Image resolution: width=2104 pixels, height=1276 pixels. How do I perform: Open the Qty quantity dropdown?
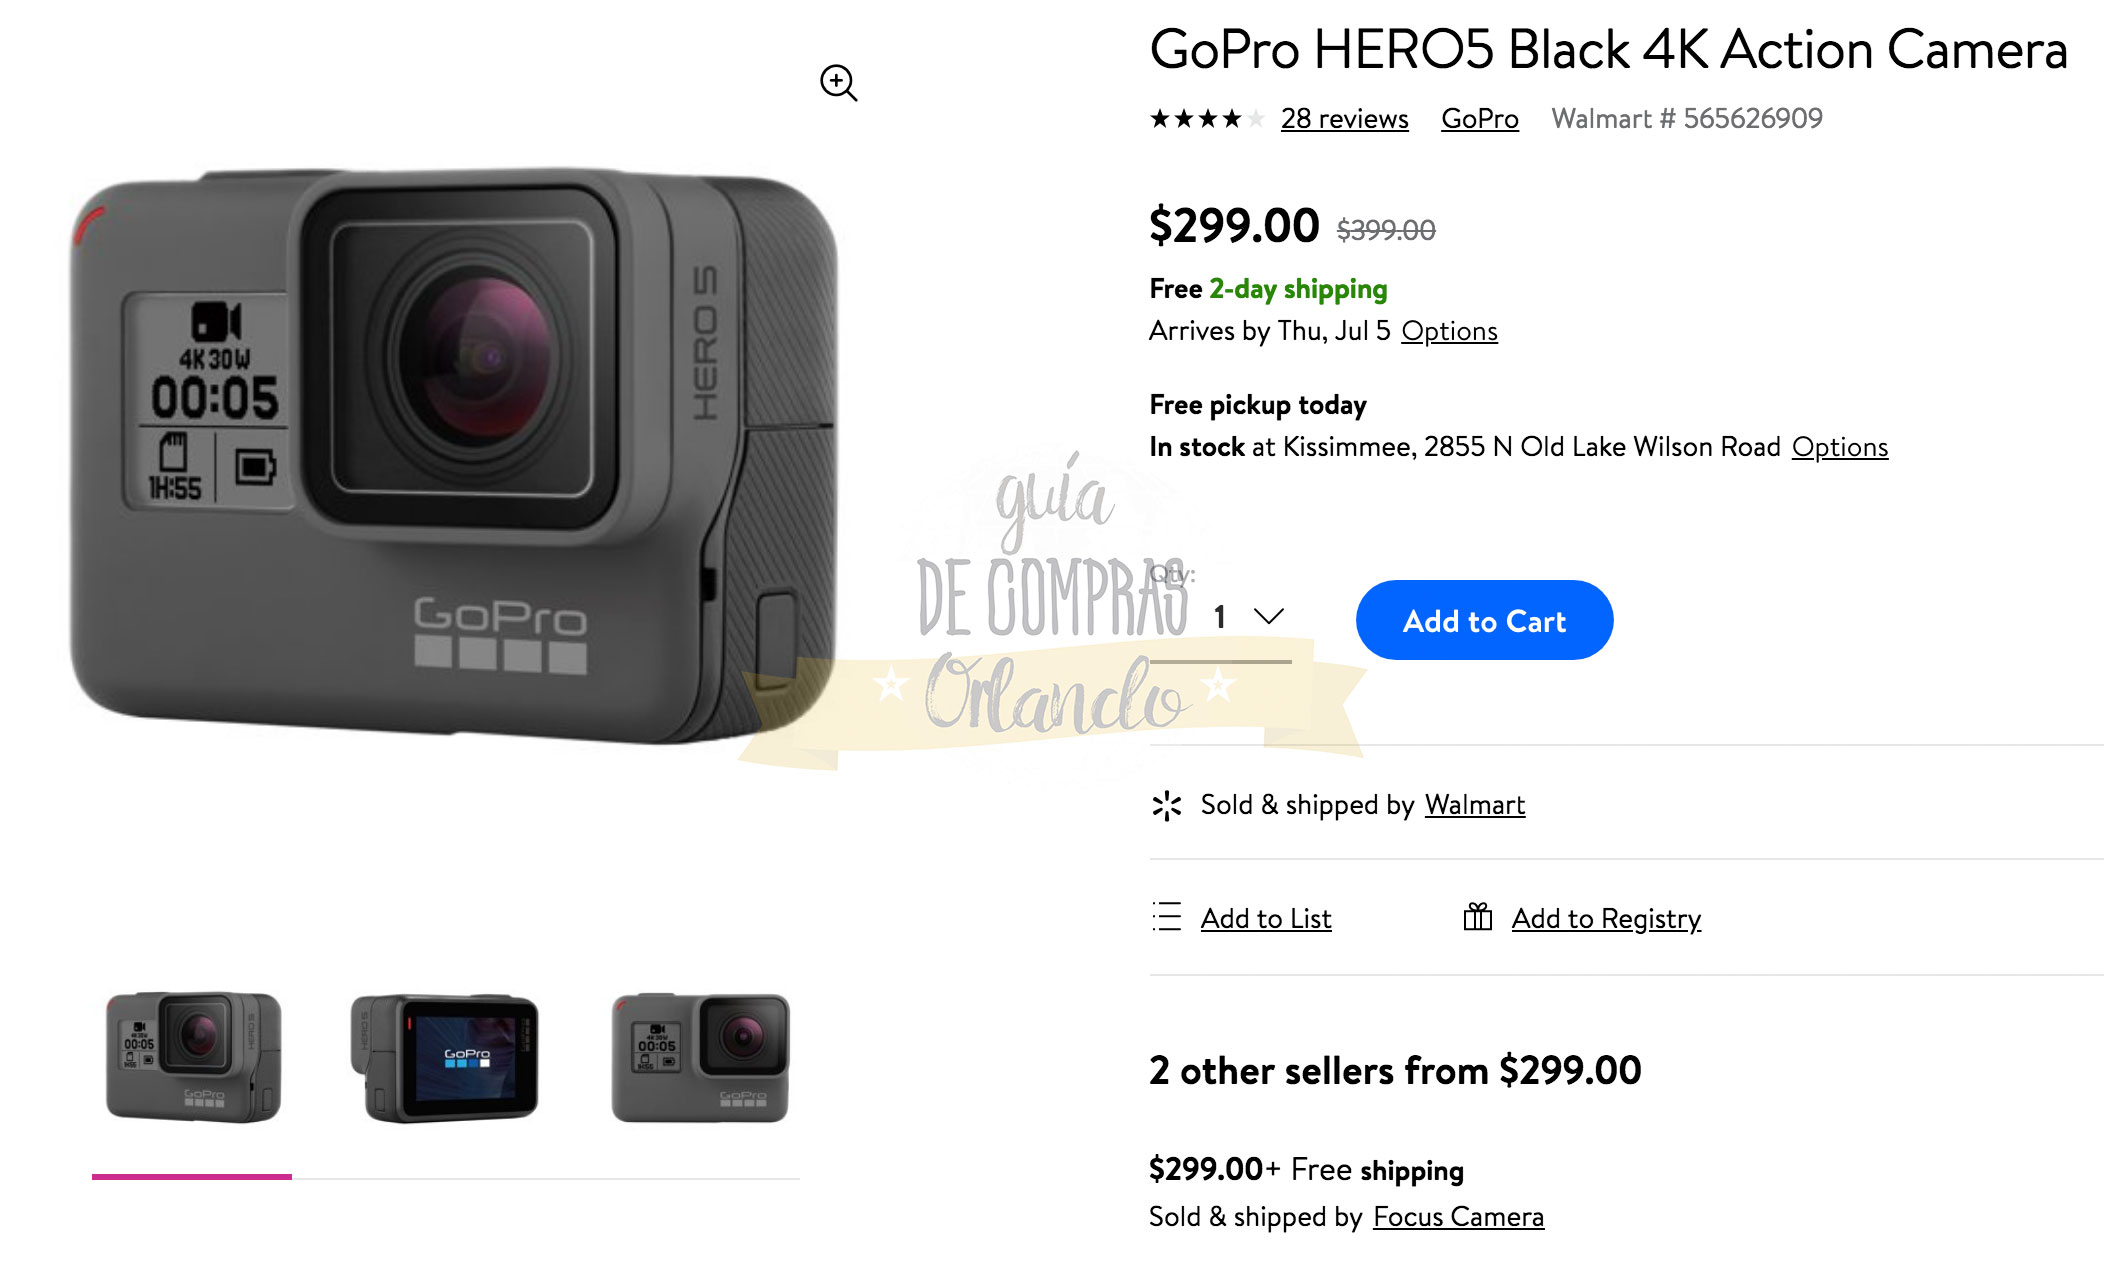pyautogui.click(x=1220, y=618)
